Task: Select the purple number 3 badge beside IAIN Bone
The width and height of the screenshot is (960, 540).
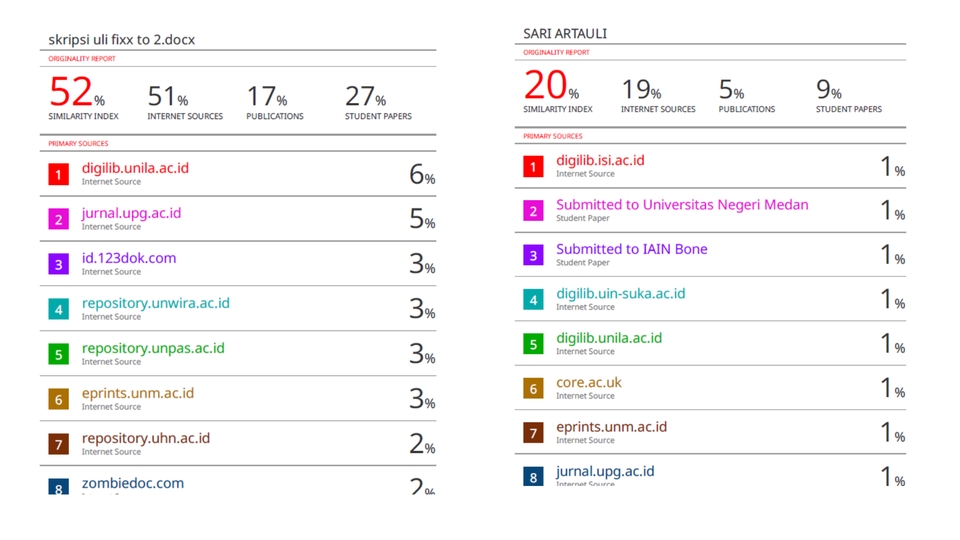Action: (533, 255)
